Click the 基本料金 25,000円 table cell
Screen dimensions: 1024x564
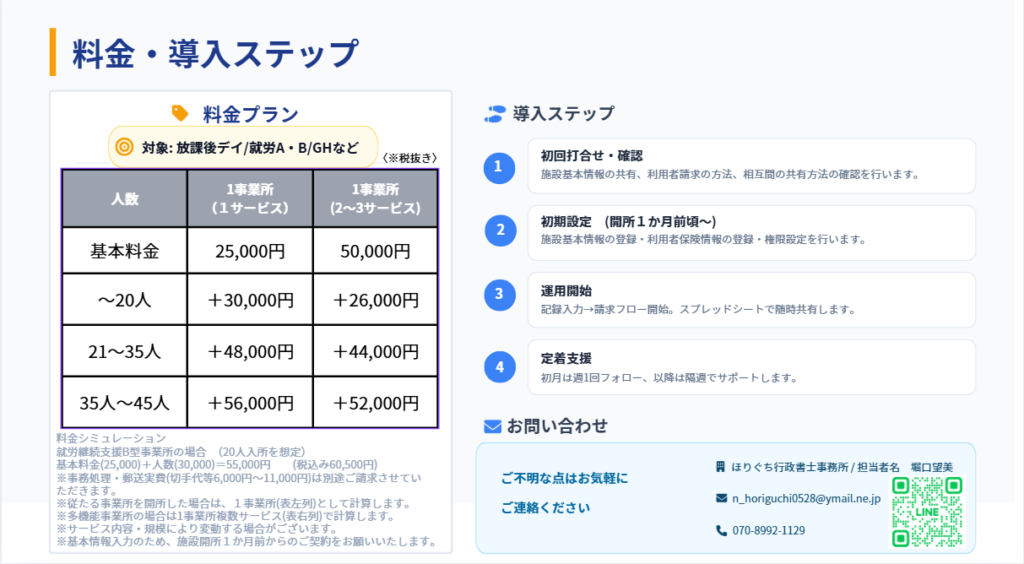tap(250, 251)
